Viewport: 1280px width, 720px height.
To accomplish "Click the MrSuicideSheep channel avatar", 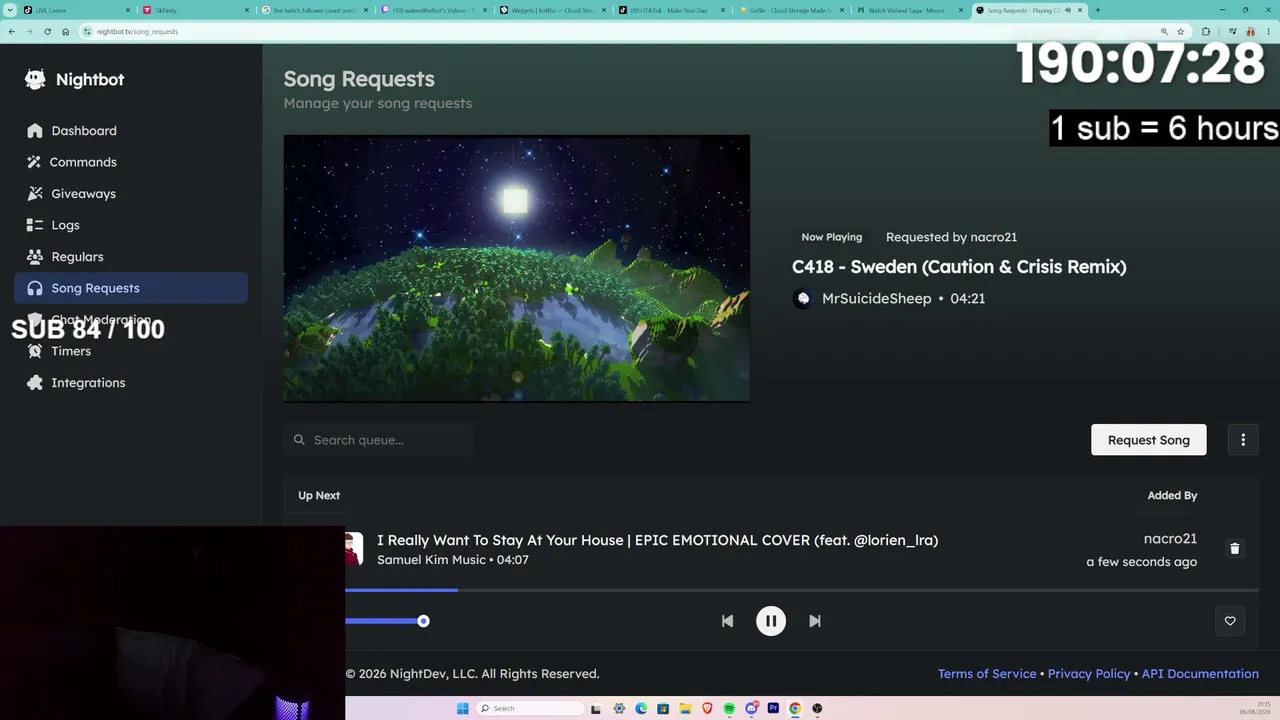I will [x=803, y=298].
